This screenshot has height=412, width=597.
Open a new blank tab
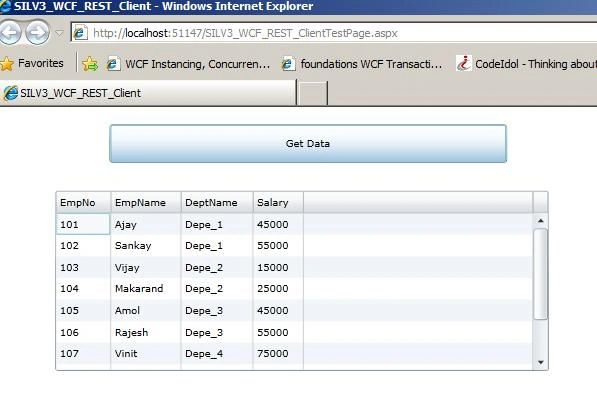pos(312,93)
